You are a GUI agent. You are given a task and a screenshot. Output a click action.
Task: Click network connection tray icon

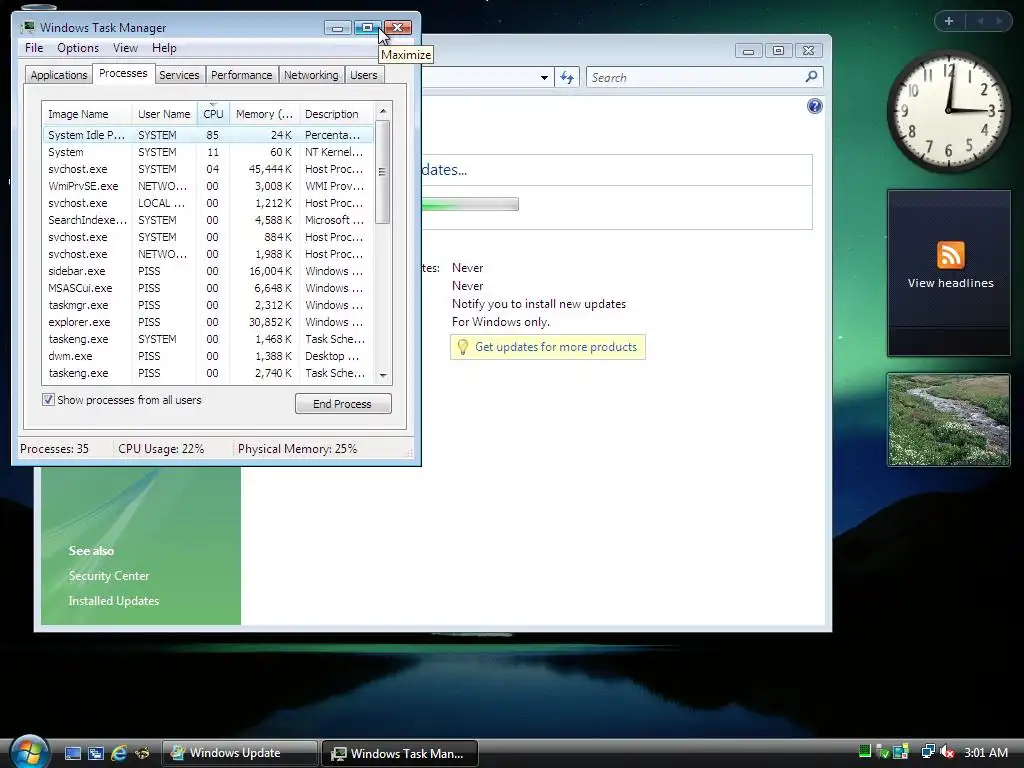pyautogui.click(x=928, y=752)
